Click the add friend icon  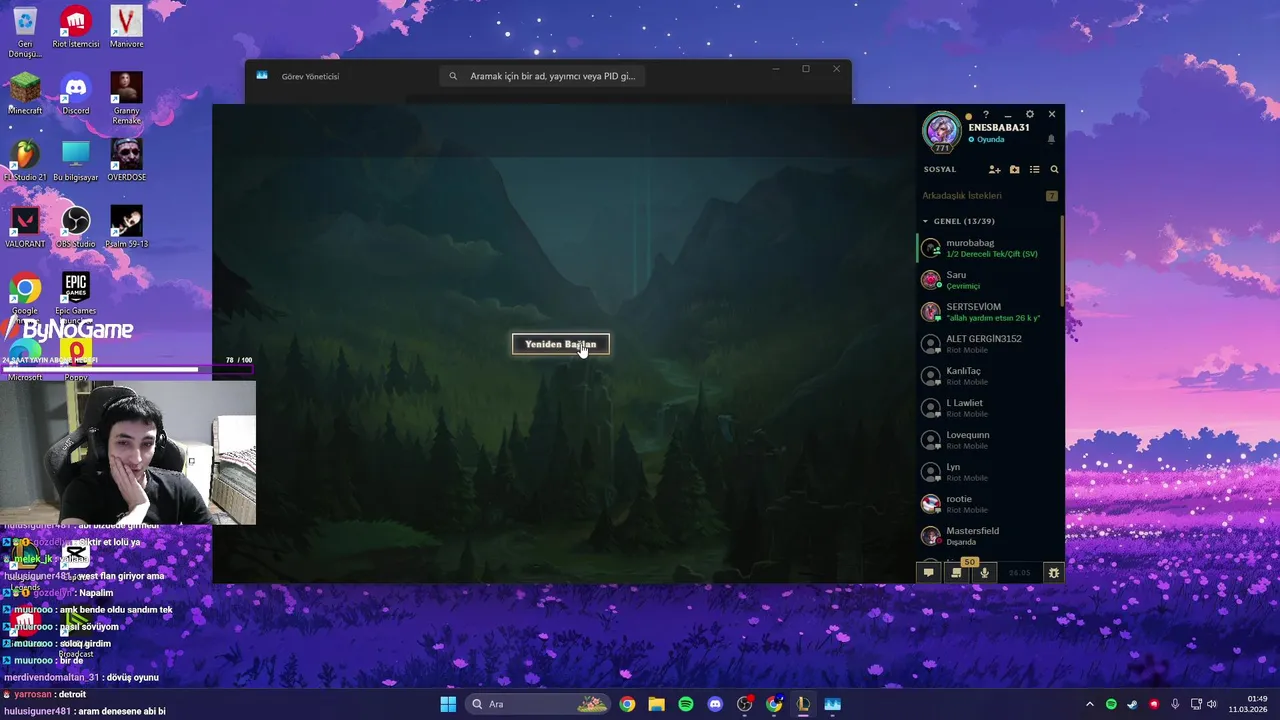coord(994,170)
